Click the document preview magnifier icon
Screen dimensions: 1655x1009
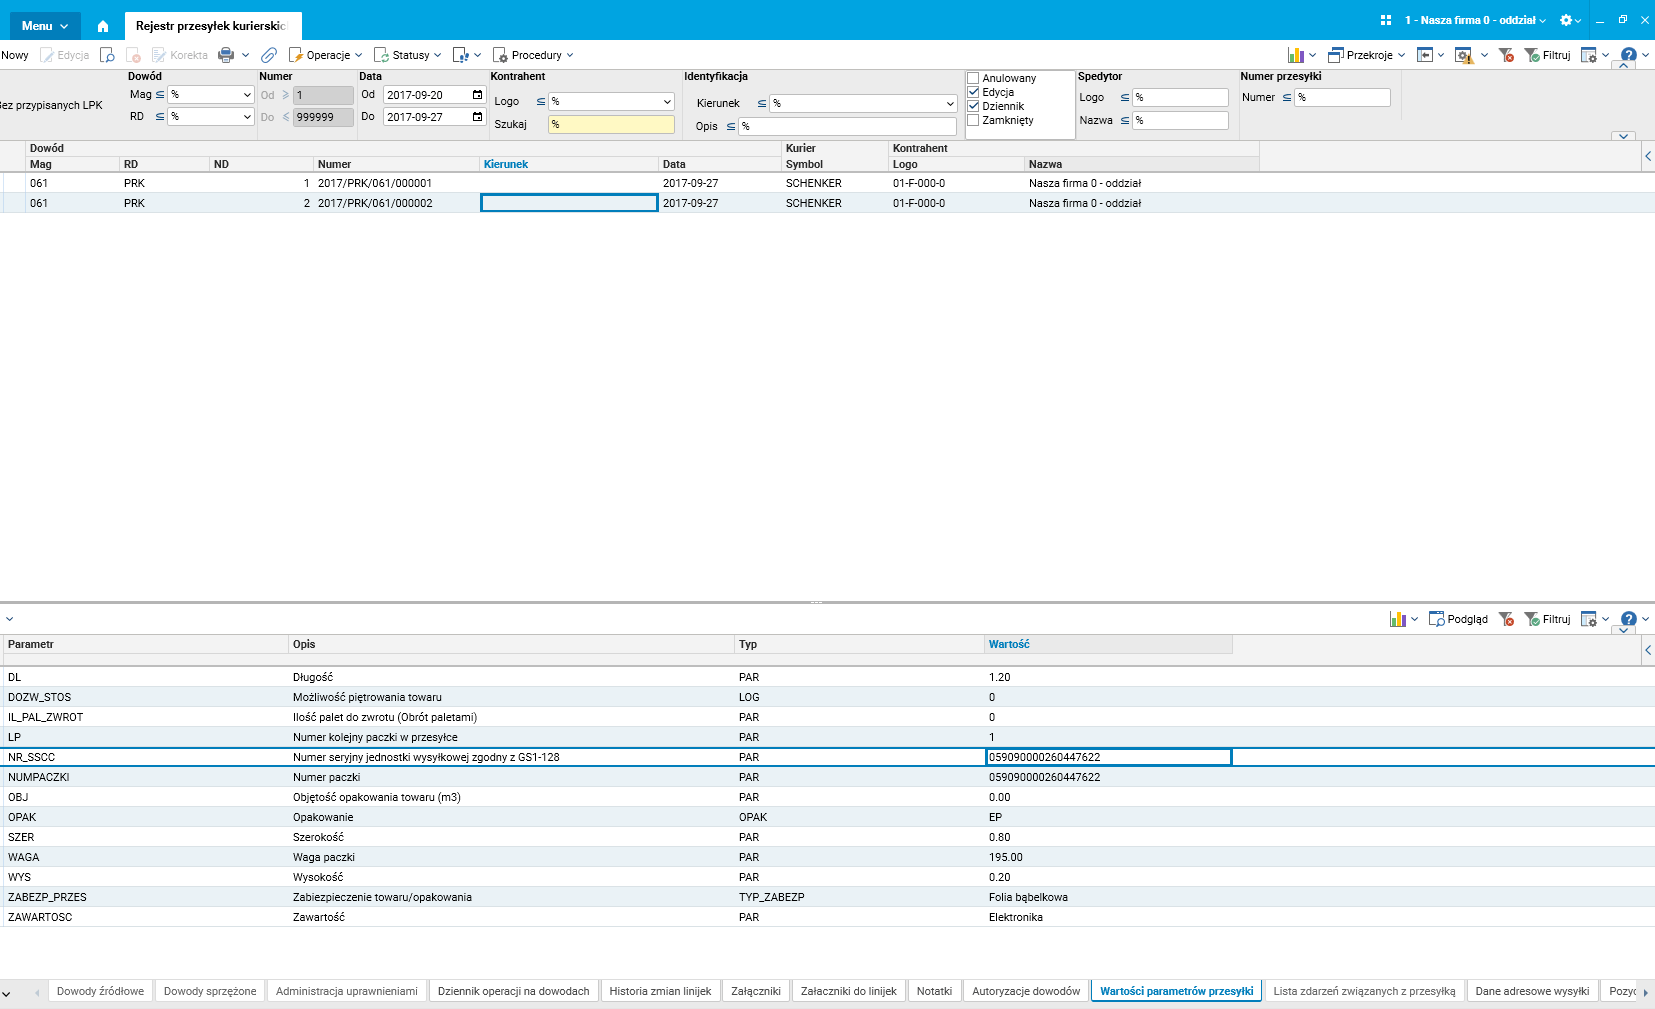[107, 55]
